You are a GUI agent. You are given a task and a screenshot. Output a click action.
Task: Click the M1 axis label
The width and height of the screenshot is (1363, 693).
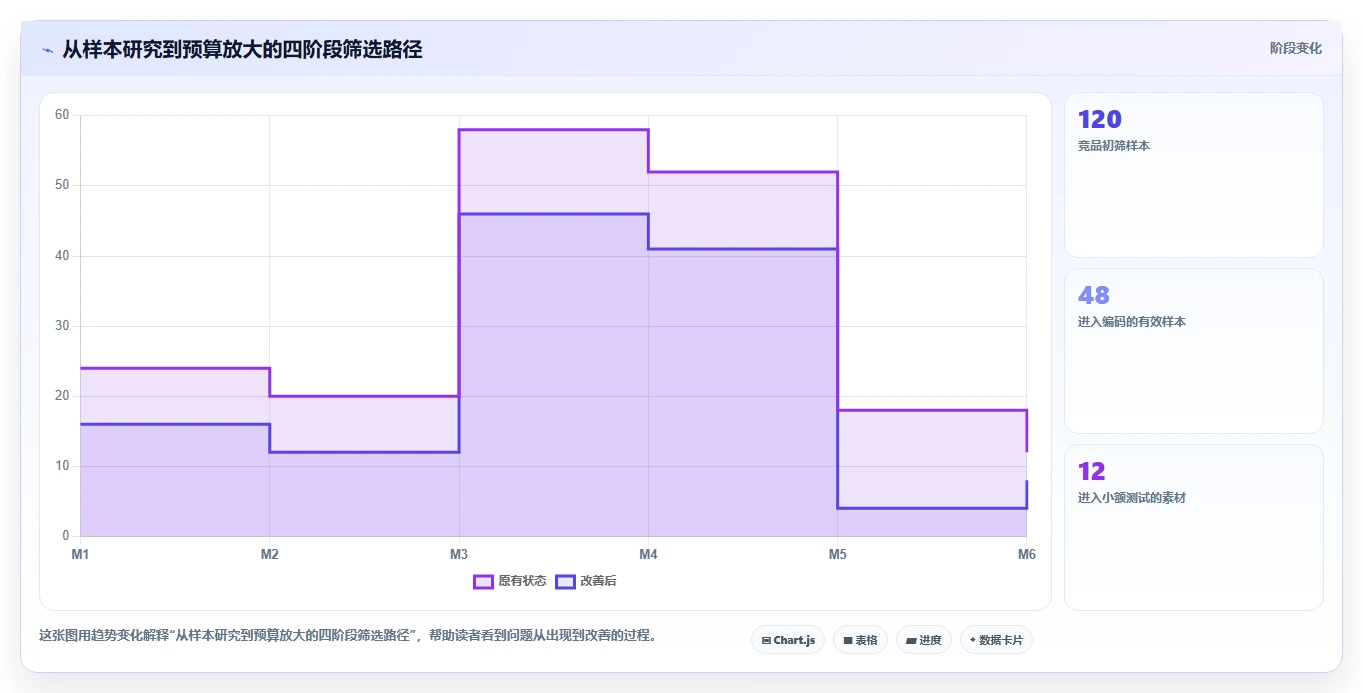click(x=80, y=554)
